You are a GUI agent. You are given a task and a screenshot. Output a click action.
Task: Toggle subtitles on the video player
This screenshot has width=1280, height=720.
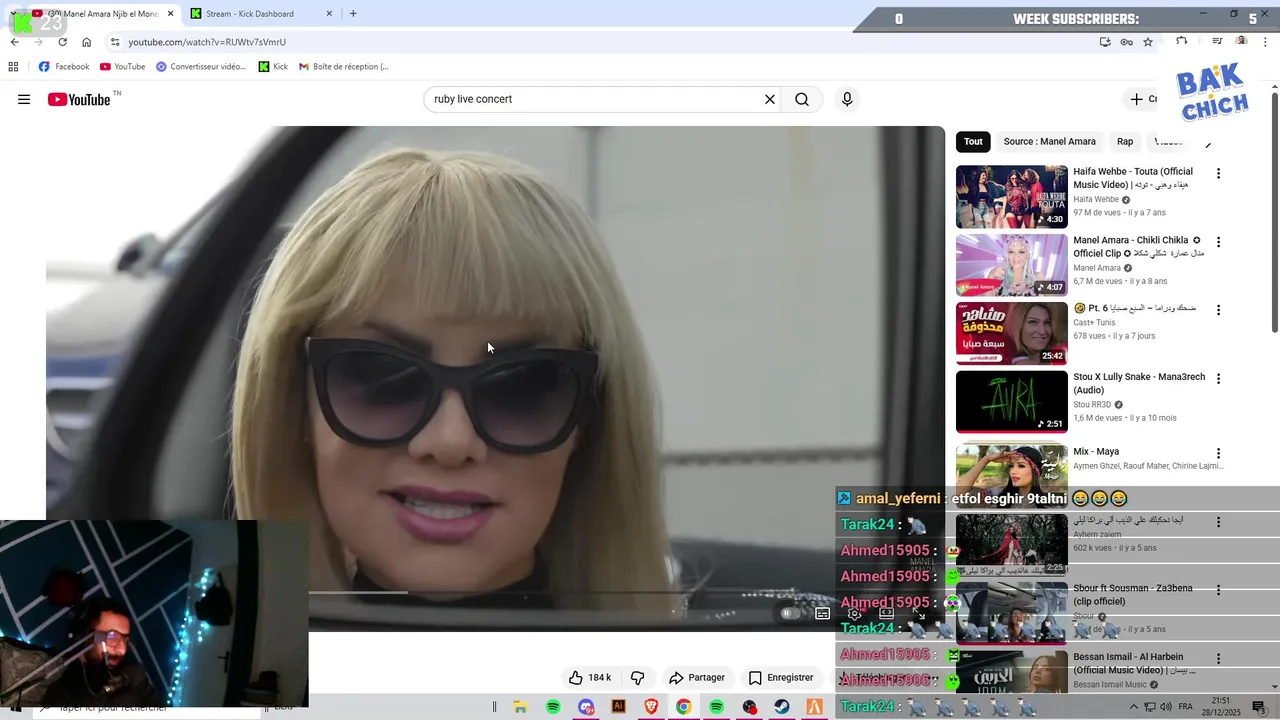tap(822, 613)
